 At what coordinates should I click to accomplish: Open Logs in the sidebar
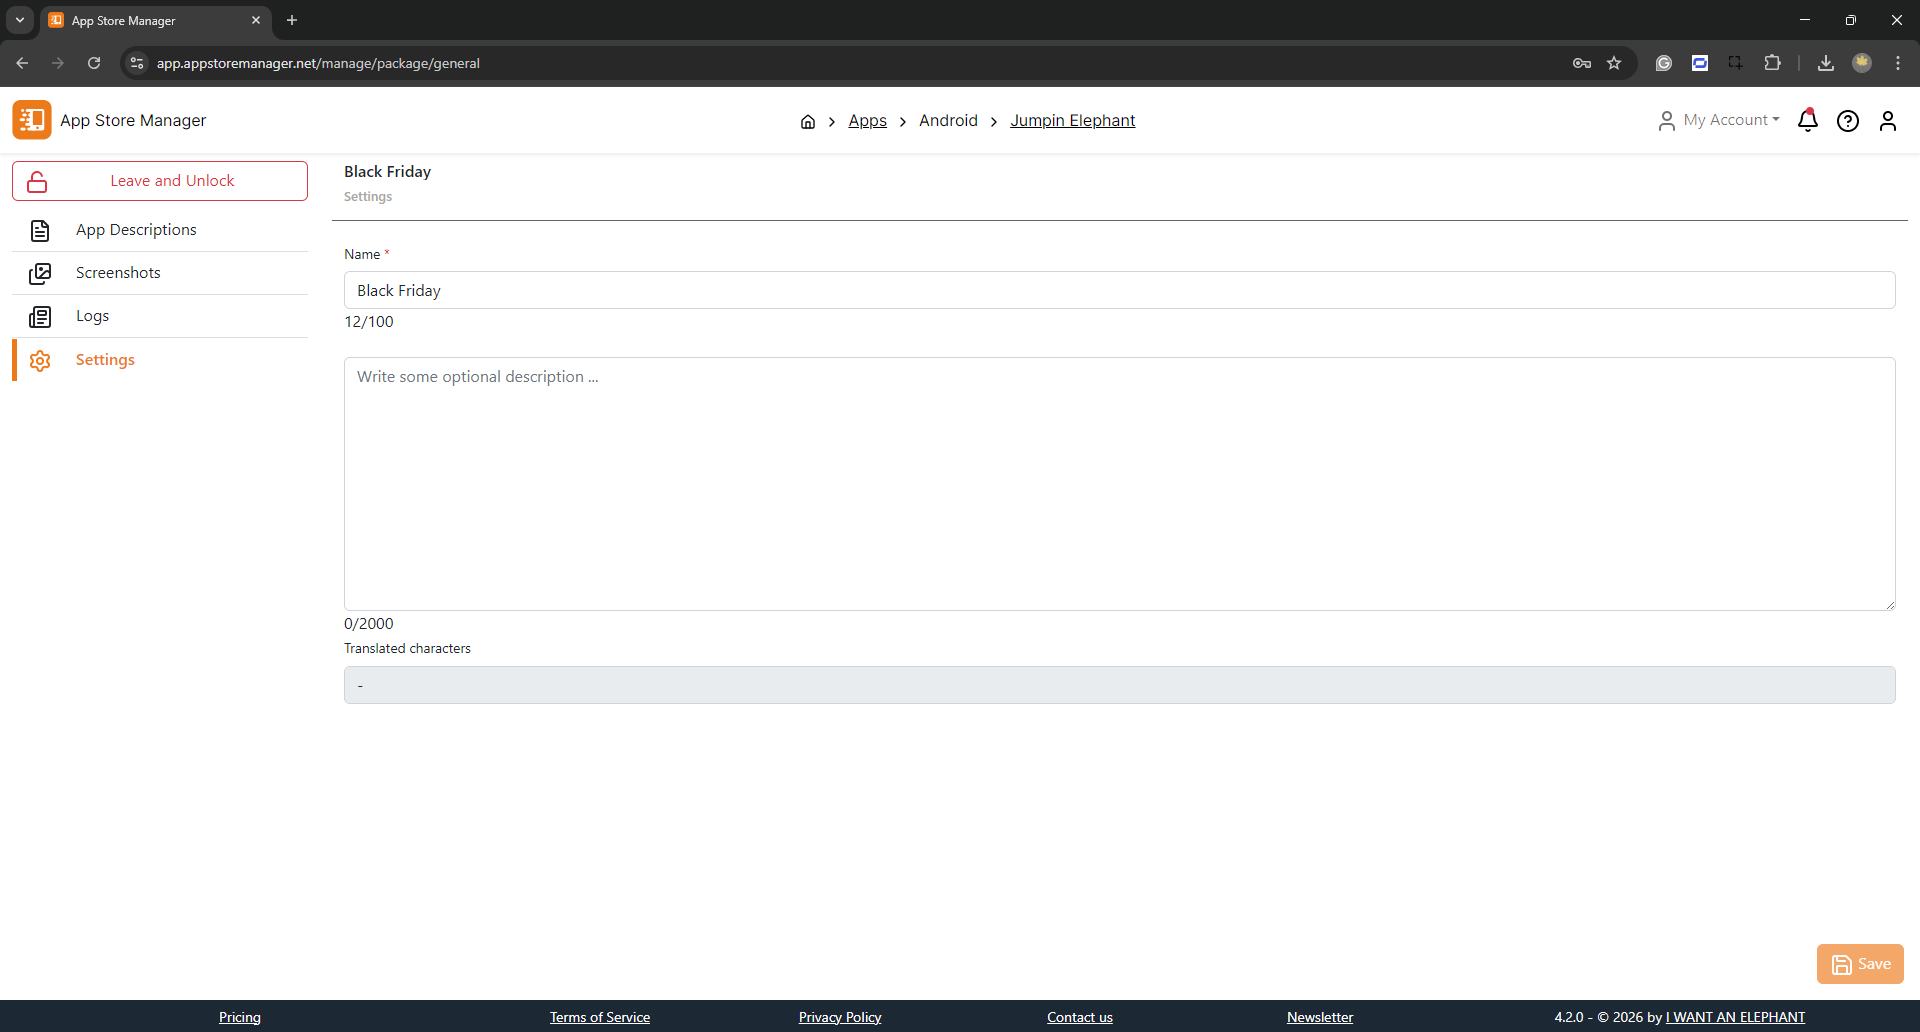coord(92,316)
